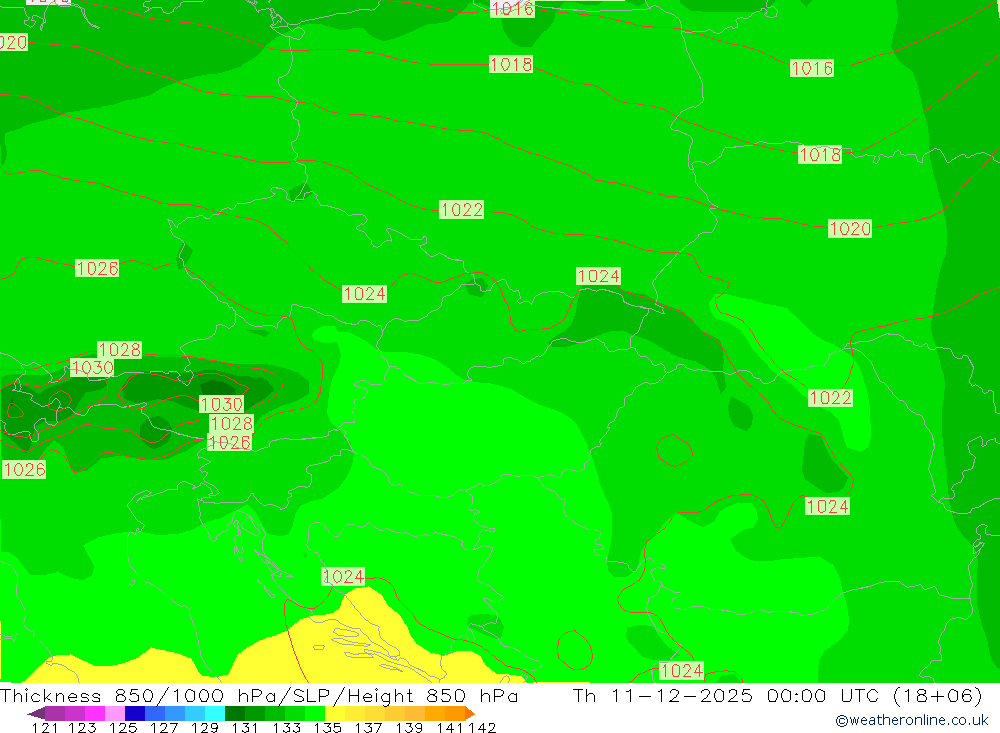Click the legend value 131
This screenshot has height=733, width=1000.
click(x=245, y=727)
